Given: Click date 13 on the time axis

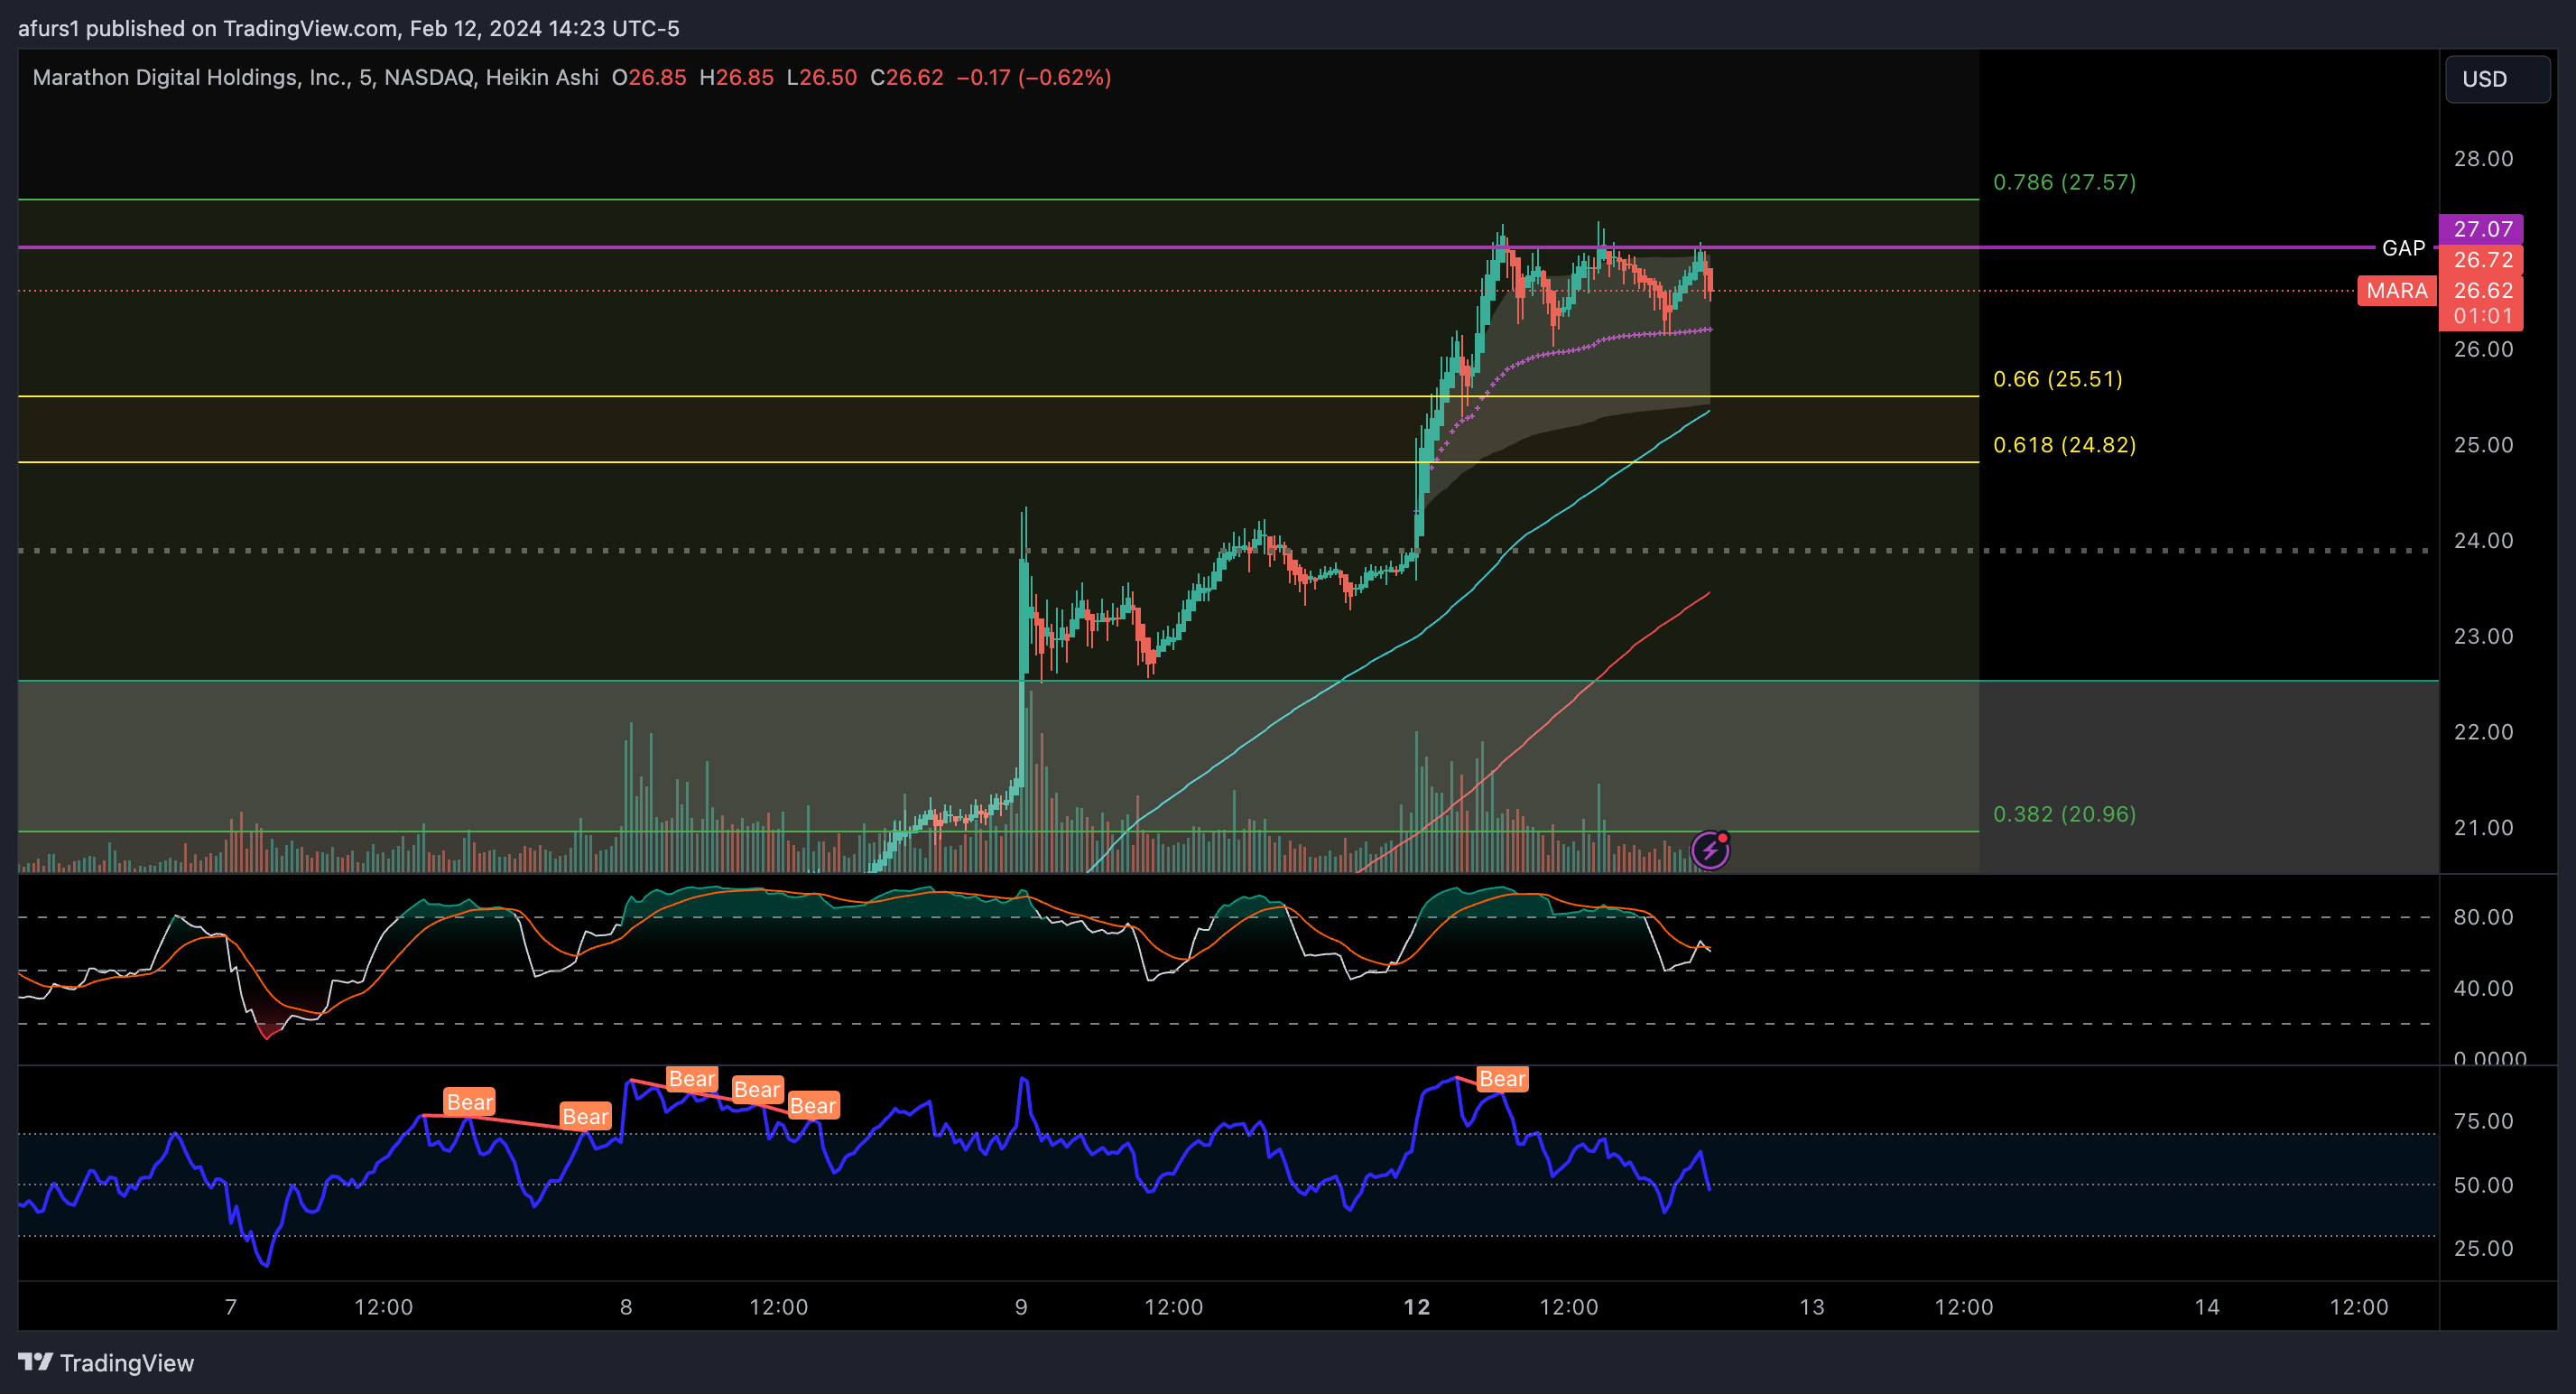Looking at the screenshot, I should click(1812, 1307).
